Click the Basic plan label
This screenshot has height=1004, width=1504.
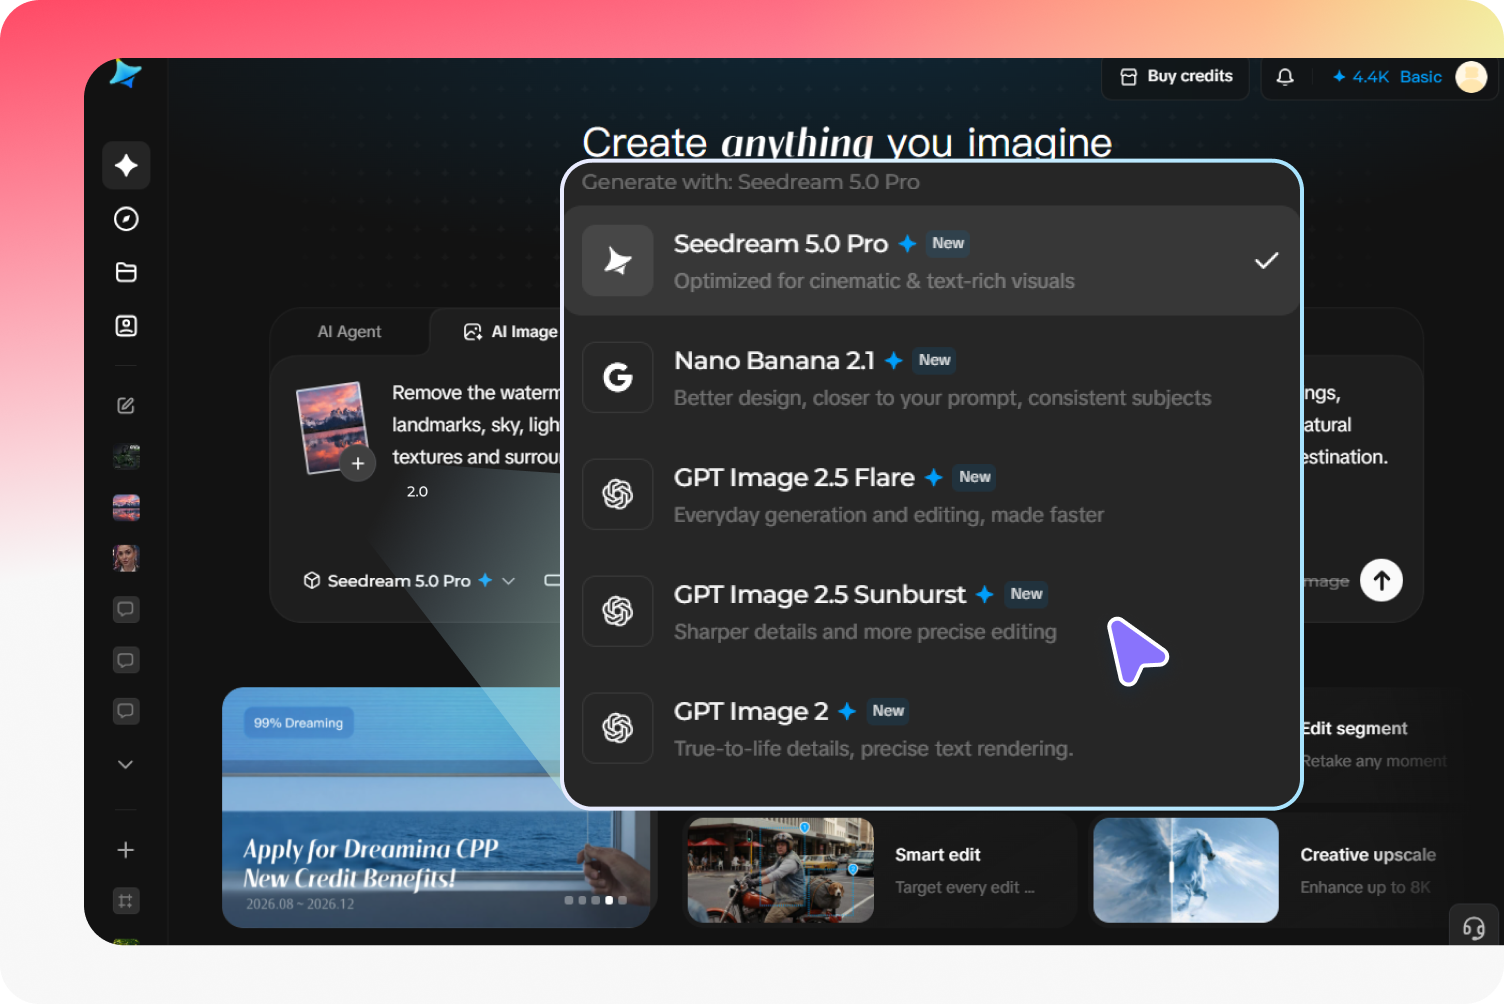point(1421,77)
